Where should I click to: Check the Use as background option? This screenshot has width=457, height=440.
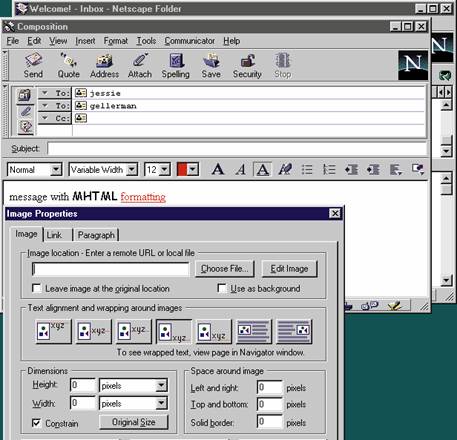[222, 288]
